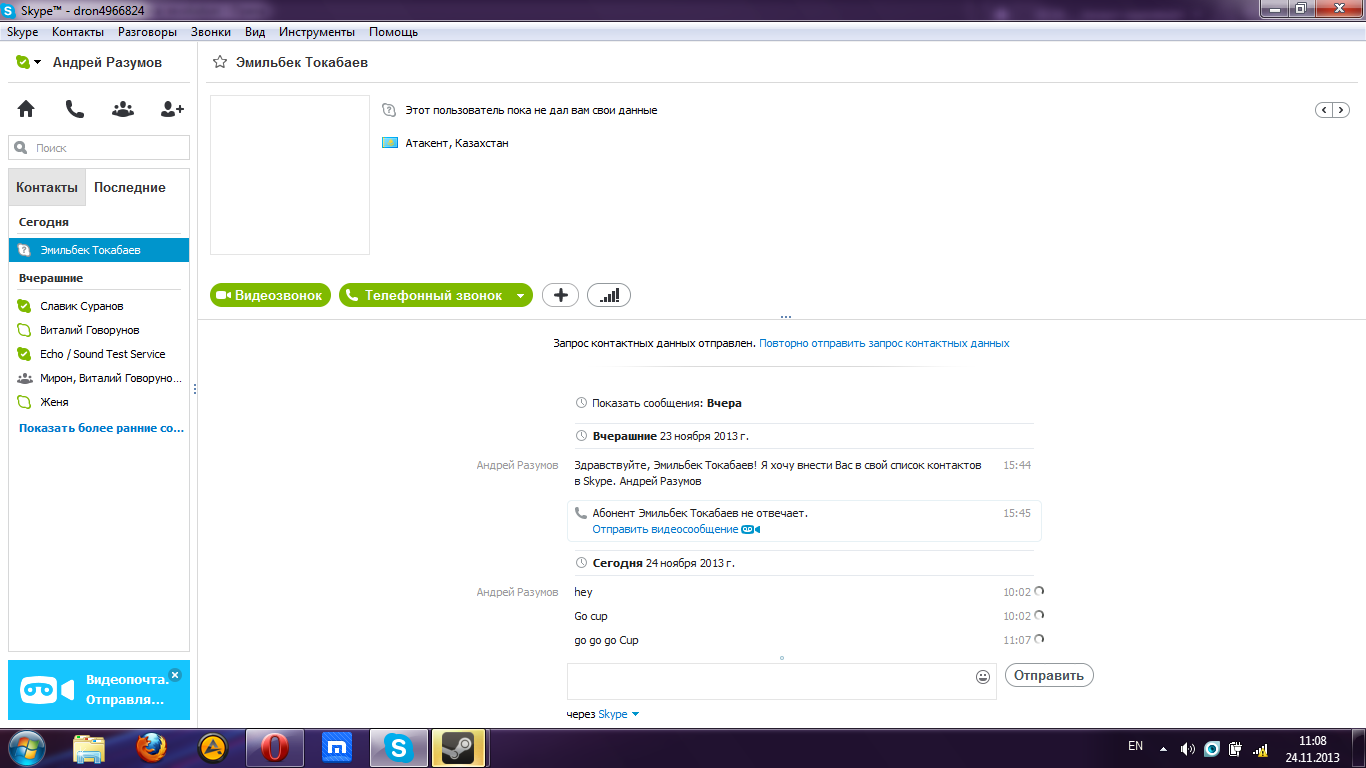Add a contact with plus-person icon

coord(172,109)
